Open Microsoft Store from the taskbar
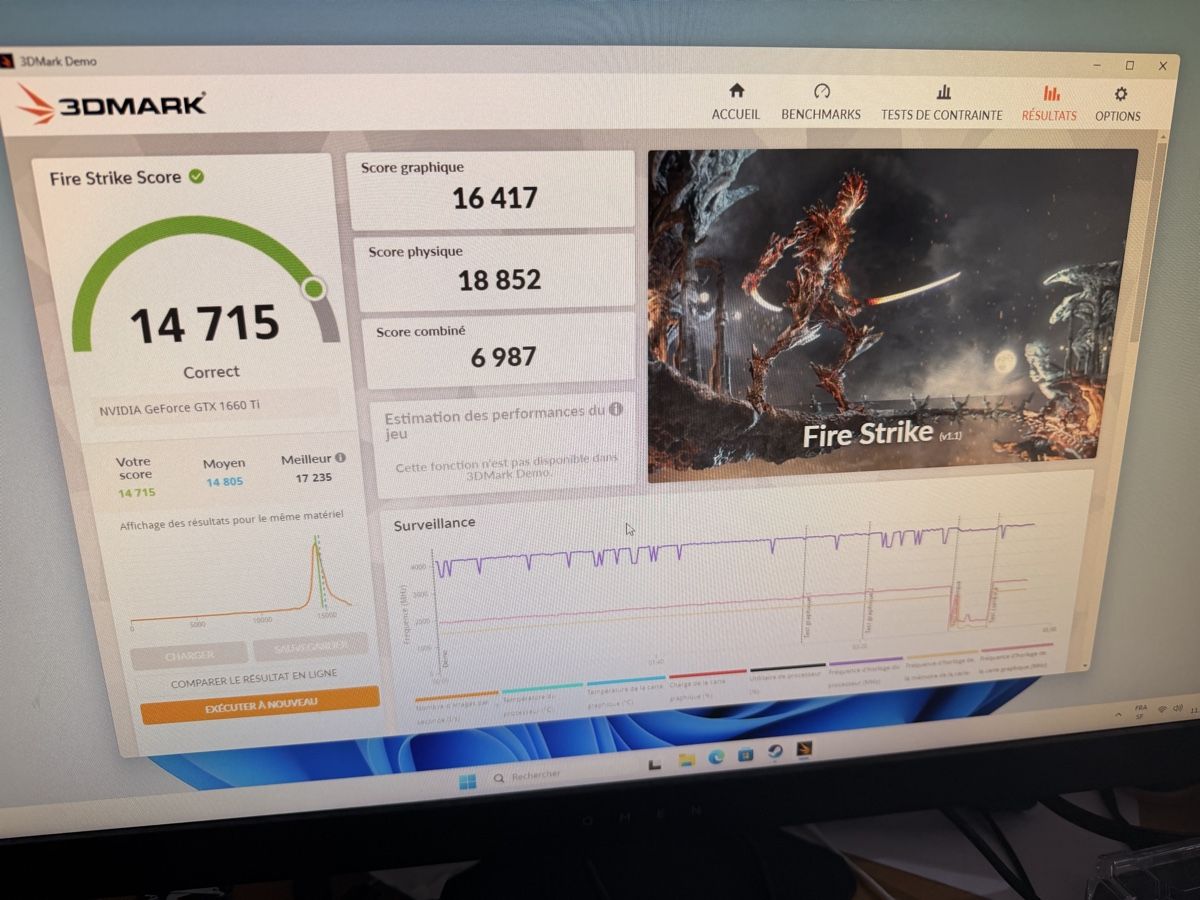 click(746, 754)
